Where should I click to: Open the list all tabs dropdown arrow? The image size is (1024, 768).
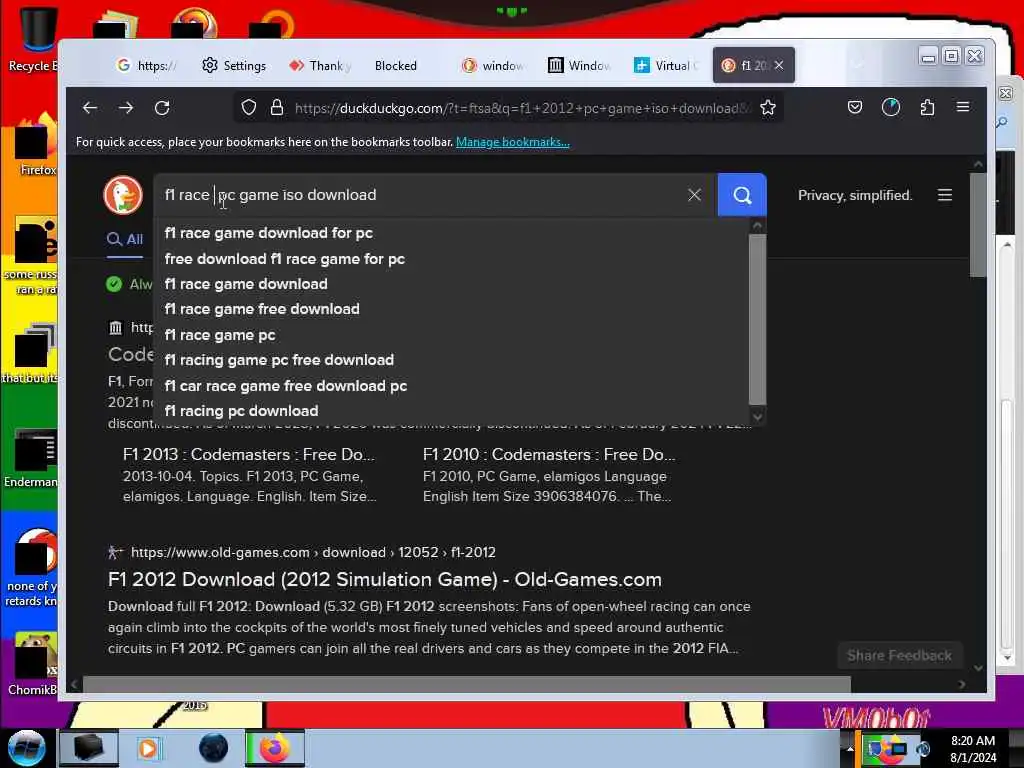coord(858,65)
